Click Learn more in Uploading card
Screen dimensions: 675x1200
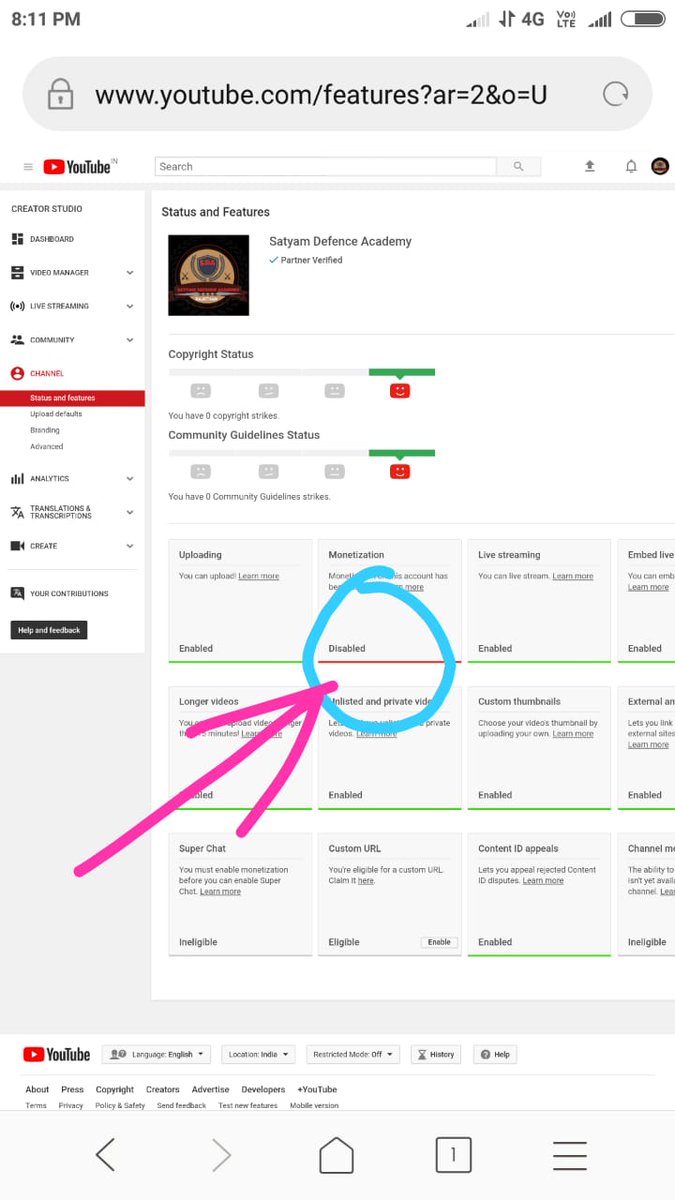[258, 576]
